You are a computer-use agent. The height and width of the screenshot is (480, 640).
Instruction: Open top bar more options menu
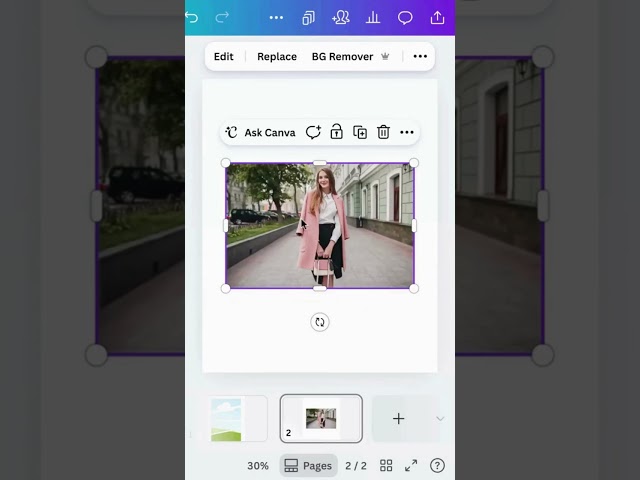tap(276, 18)
